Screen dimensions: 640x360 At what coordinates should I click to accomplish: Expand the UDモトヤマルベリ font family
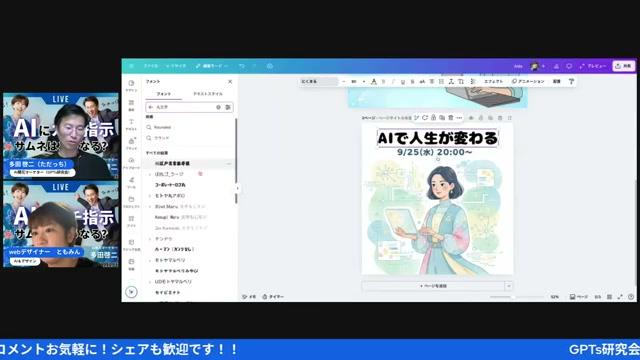(150, 282)
